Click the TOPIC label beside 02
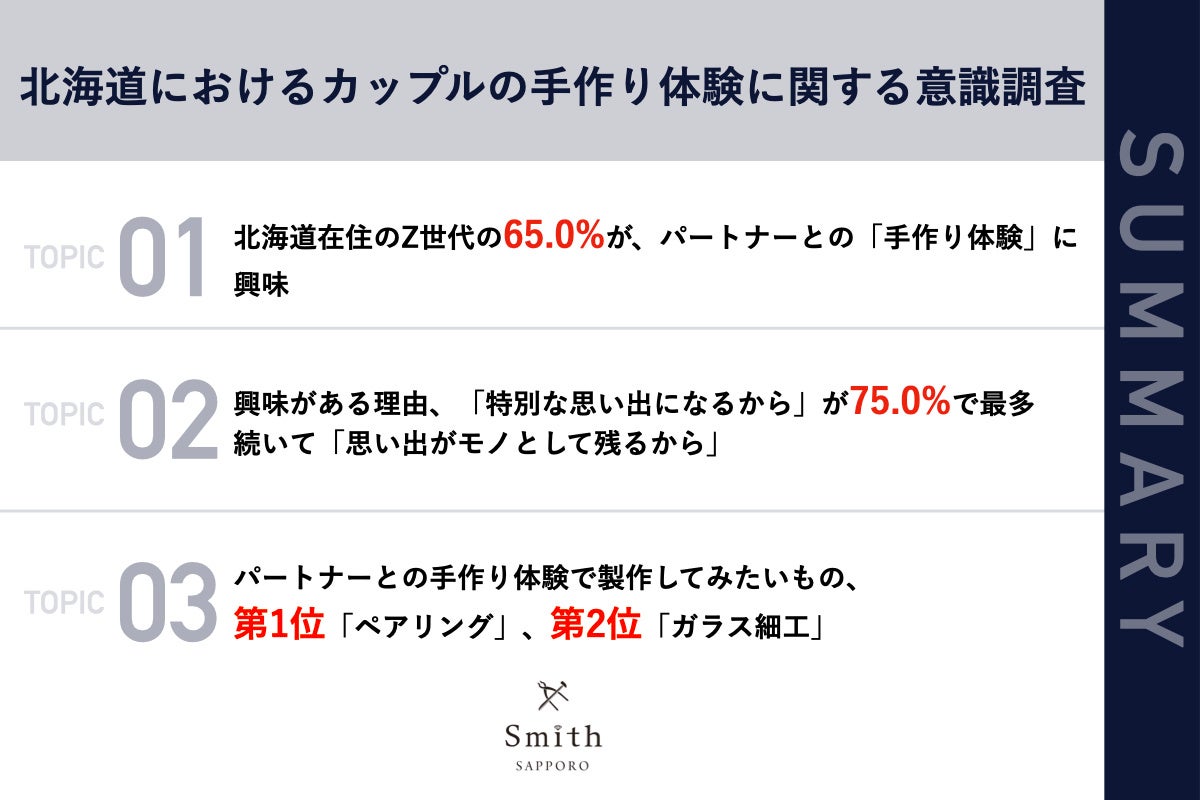The image size is (1200, 800). click(64, 414)
